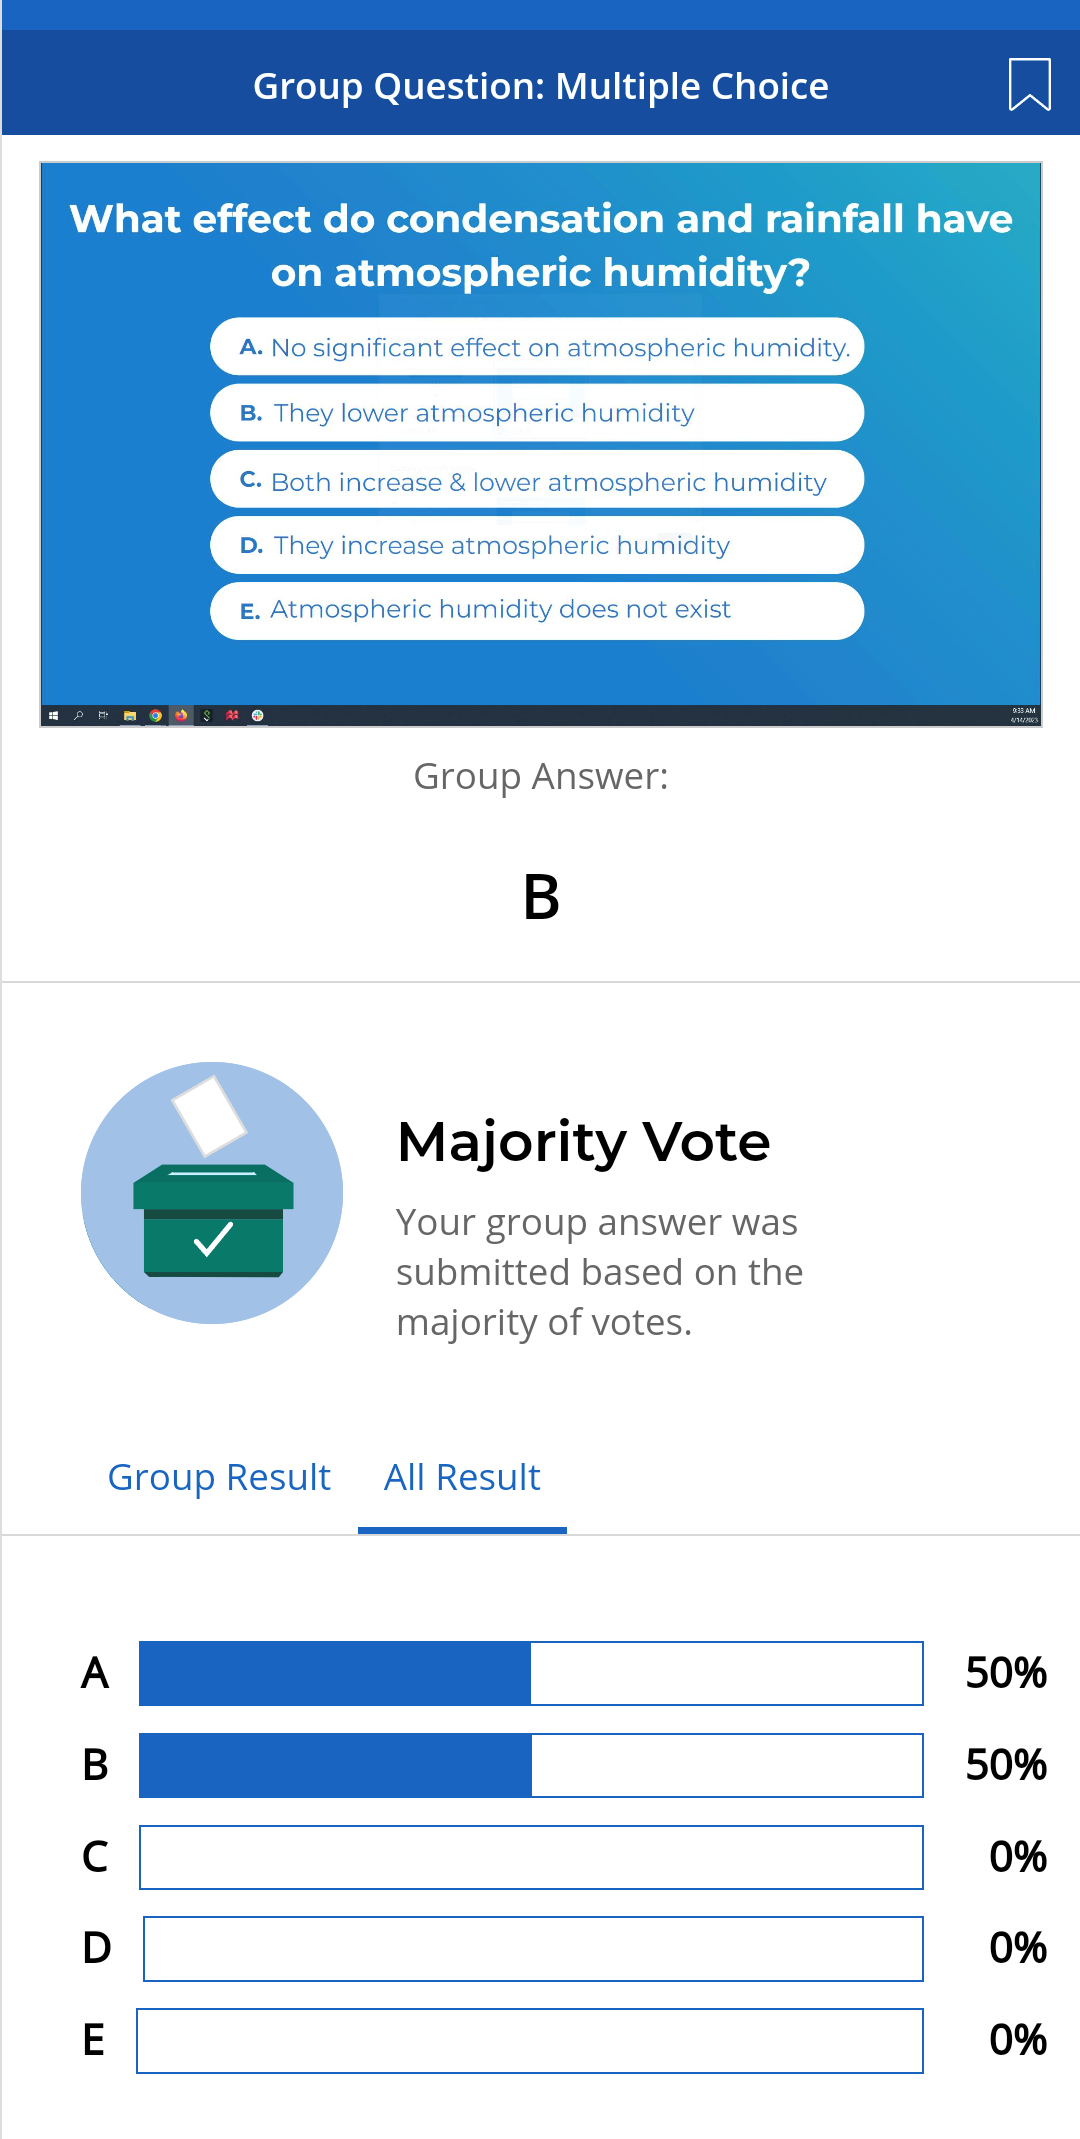Screen dimensions: 1080x2139
Task: Switch to the Group Result tab
Action: tap(219, 1477)
